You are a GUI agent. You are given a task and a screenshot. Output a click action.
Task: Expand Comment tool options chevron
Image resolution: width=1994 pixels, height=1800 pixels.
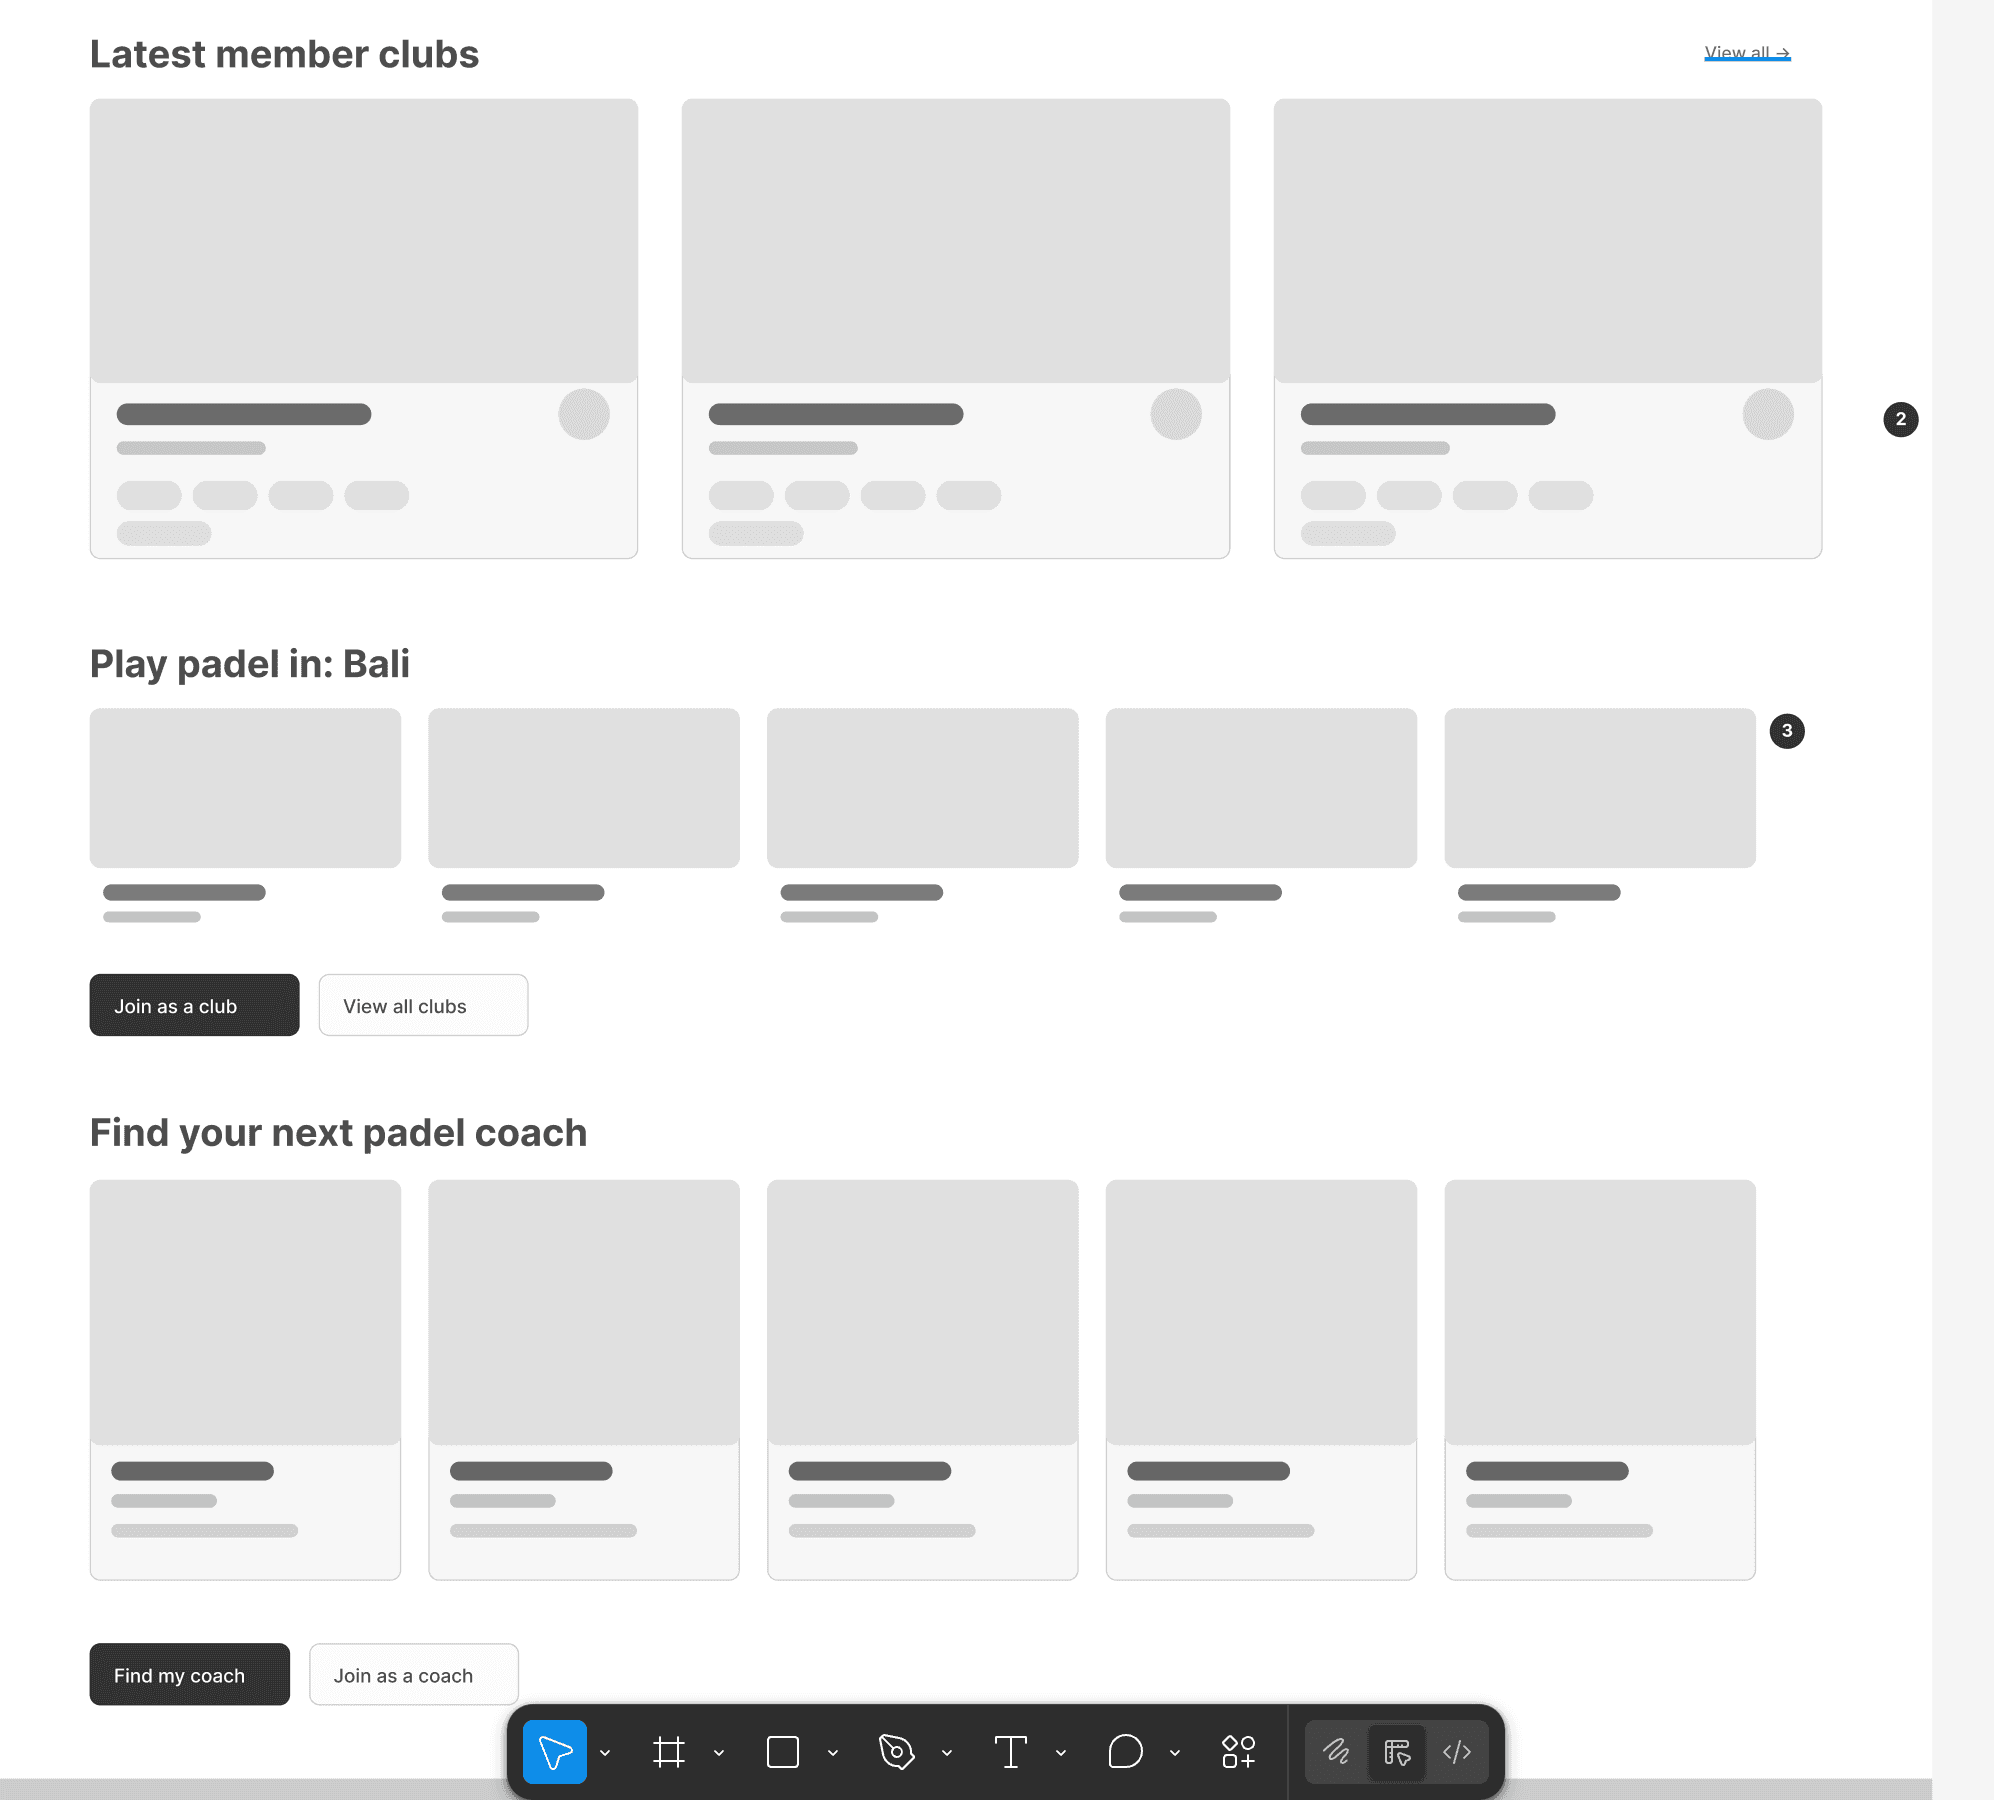[x=1175, y=1753]
